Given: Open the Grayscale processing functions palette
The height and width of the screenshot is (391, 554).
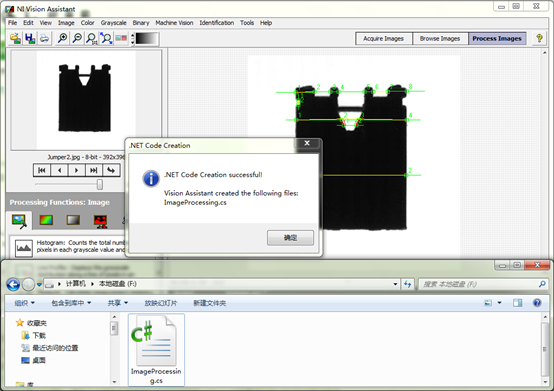Looking at the screenshot, I should tap(73, 220).
